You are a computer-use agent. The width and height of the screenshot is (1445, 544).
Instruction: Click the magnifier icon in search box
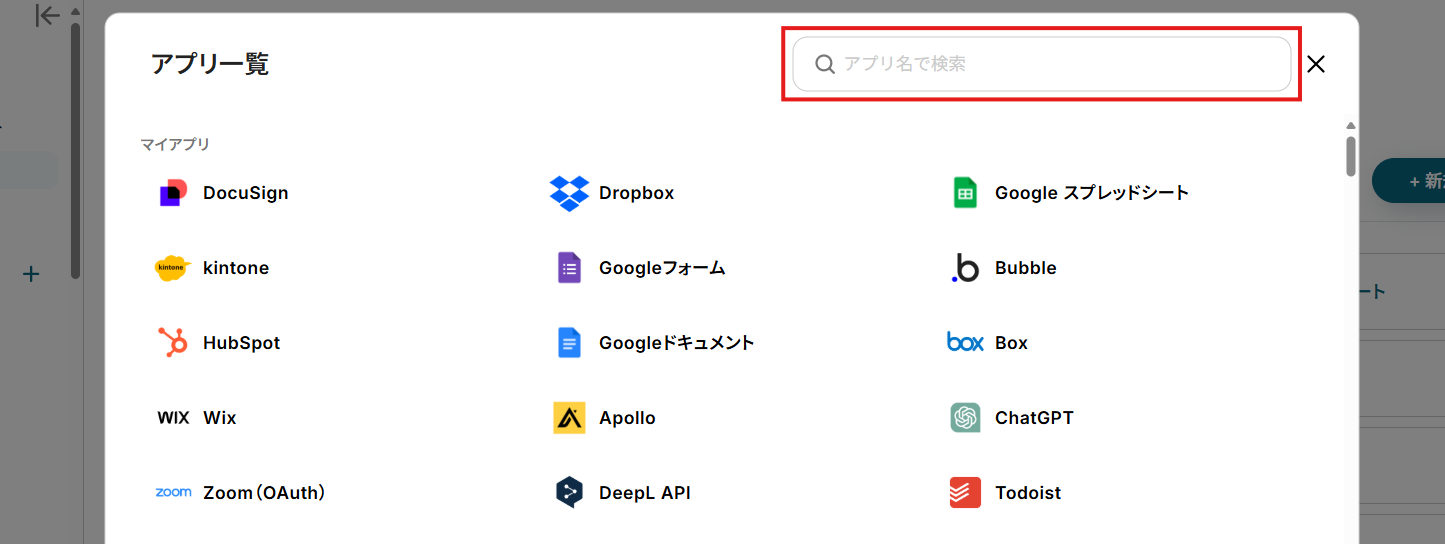point(825,64)
